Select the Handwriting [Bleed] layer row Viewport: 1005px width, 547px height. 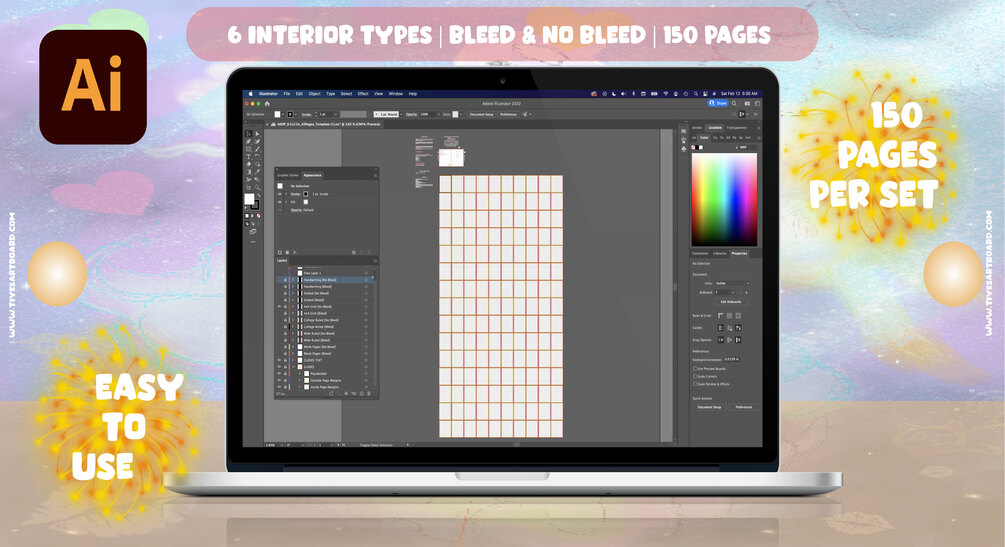(x=326, y=287)
